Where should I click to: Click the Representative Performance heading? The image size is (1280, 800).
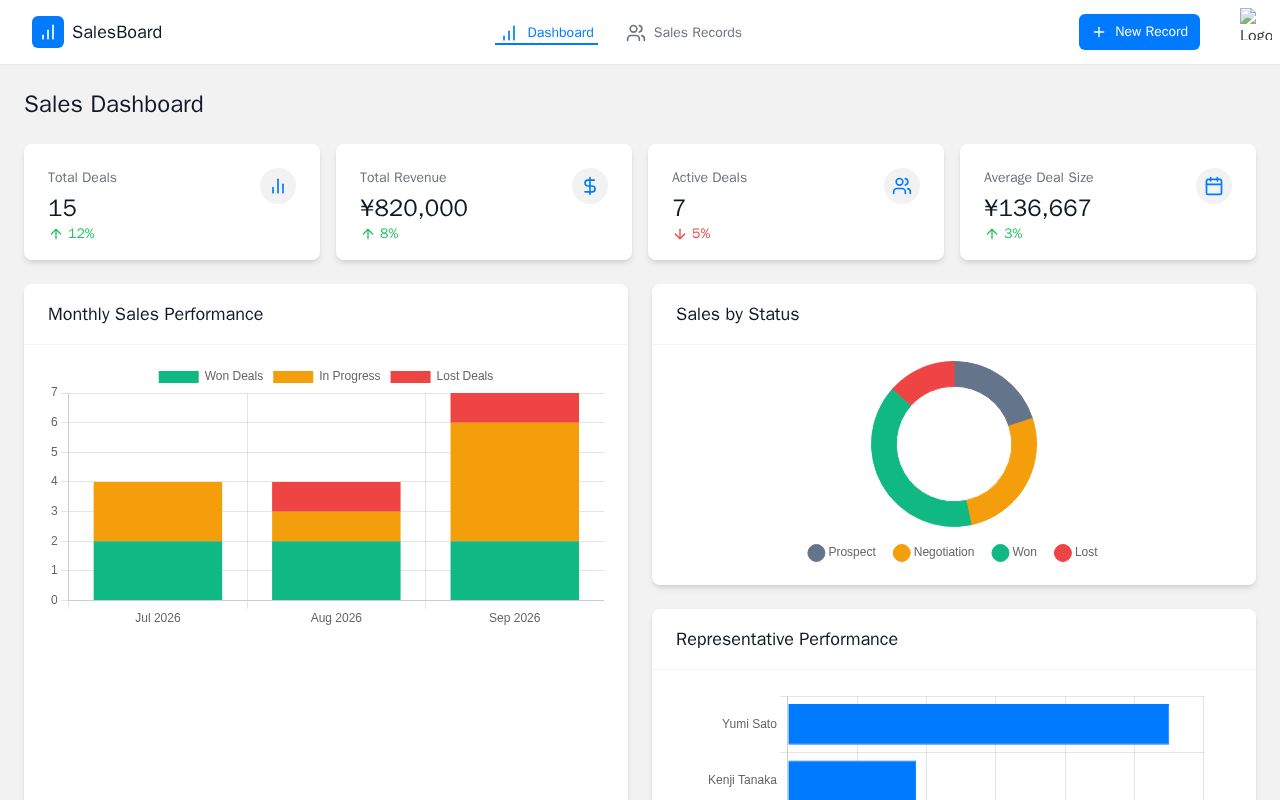[787, 639]
